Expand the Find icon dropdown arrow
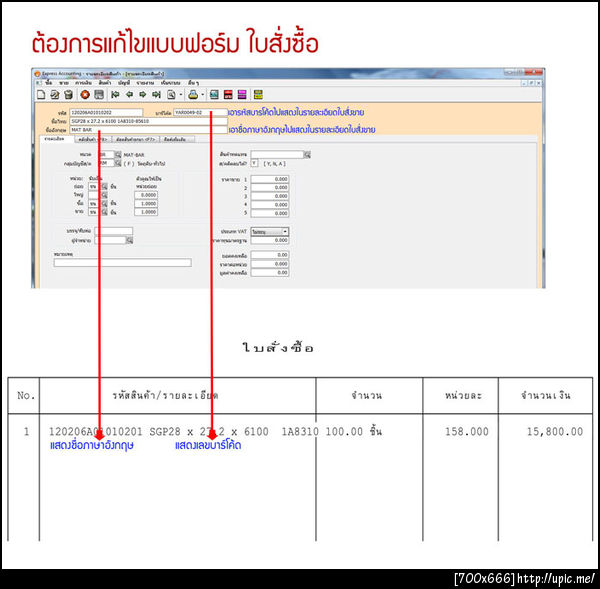Image resolution: width=600 pixels, height=589 pixels. click(181, 95)
